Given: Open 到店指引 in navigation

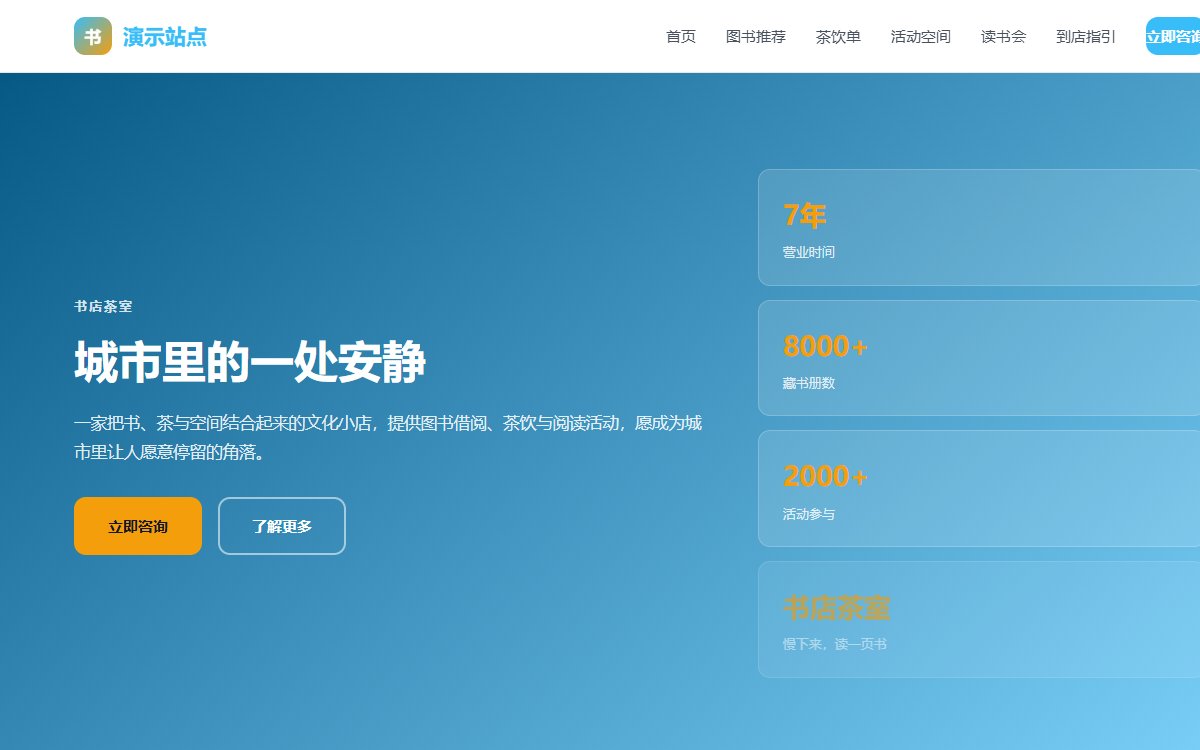Looking at the screenshot, I should click(1086, 37).
